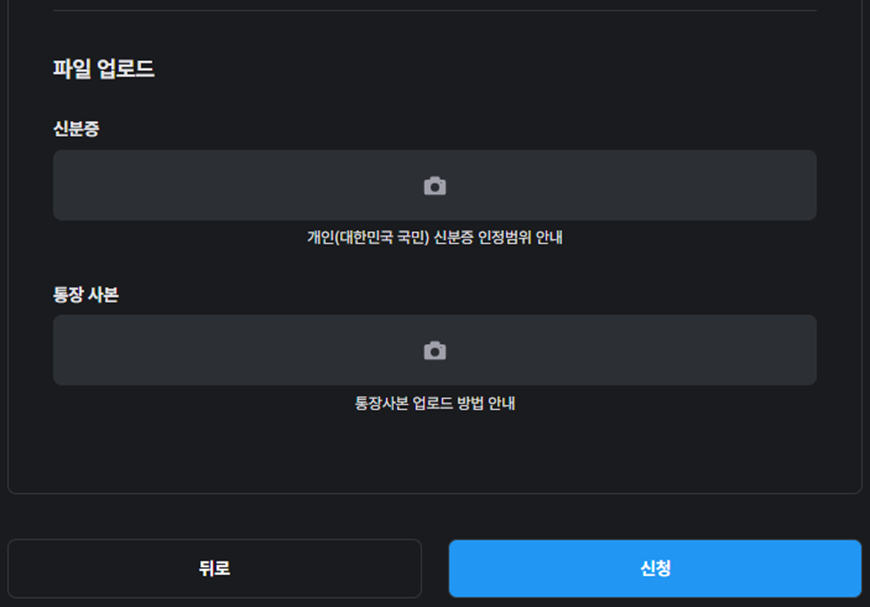The height and width of the screenshot is (607, 870).
Task: Click the camera icon under 통장 사본
Action: [x=434, y=351]
